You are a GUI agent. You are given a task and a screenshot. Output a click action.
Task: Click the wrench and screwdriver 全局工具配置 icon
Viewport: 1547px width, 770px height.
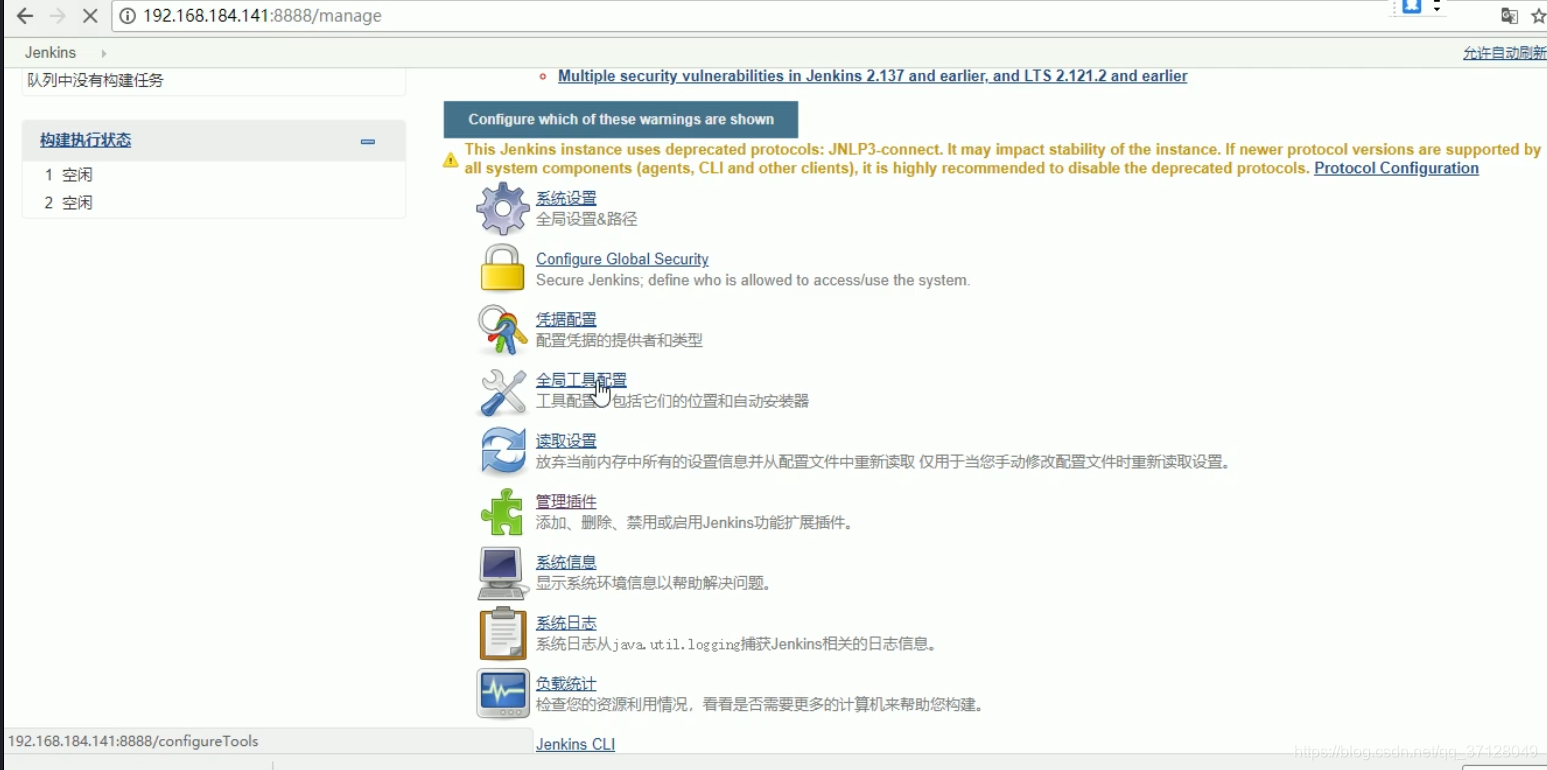point(502,391)
